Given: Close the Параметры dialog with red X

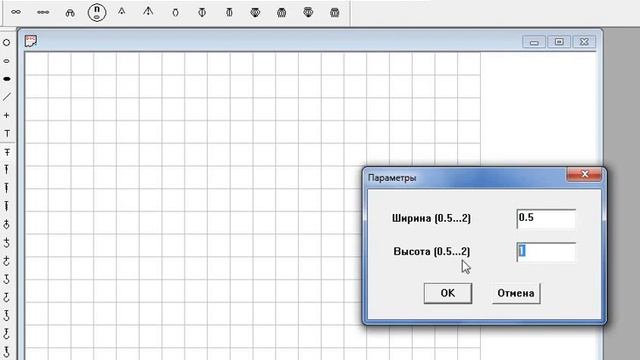Looking at the screenshot, I should tap(584, 175).
